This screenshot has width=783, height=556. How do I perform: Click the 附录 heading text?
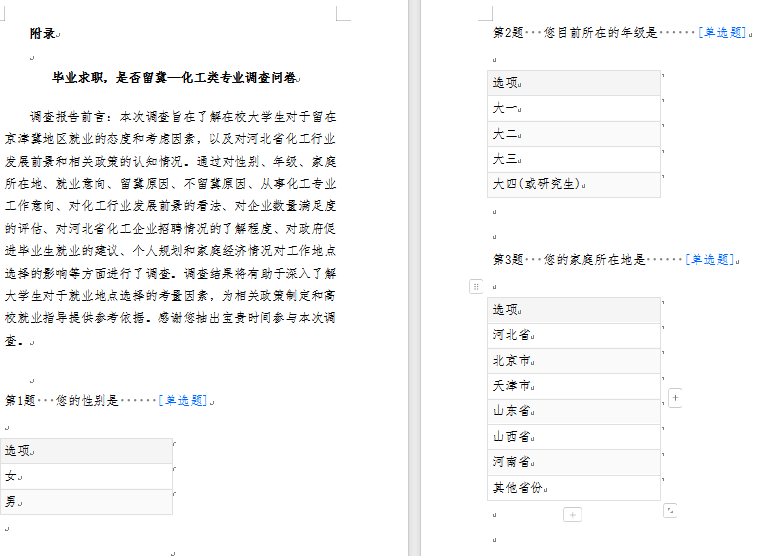pos(43,33)
